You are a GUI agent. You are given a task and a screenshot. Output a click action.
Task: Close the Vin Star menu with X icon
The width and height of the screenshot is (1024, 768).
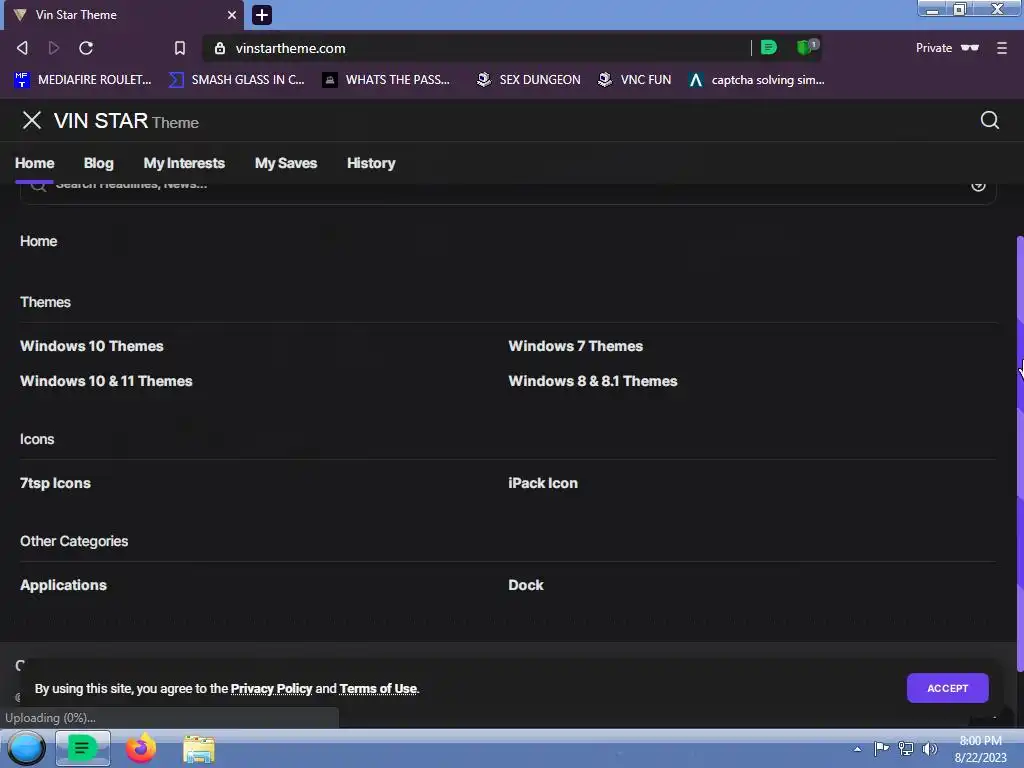pyautogui.click(x=31, y=120)
